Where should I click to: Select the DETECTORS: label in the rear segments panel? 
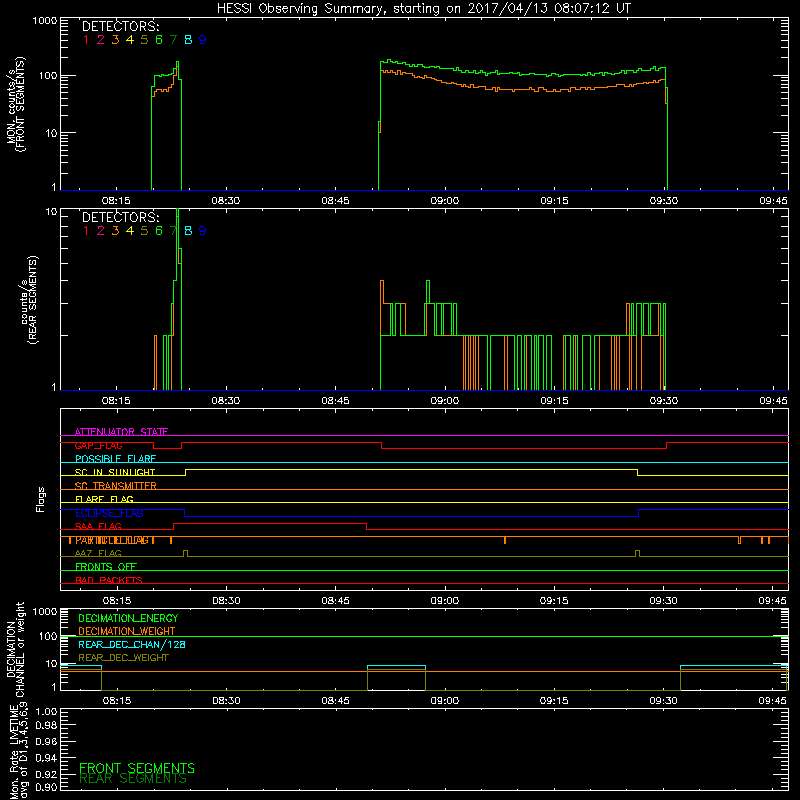120,217
